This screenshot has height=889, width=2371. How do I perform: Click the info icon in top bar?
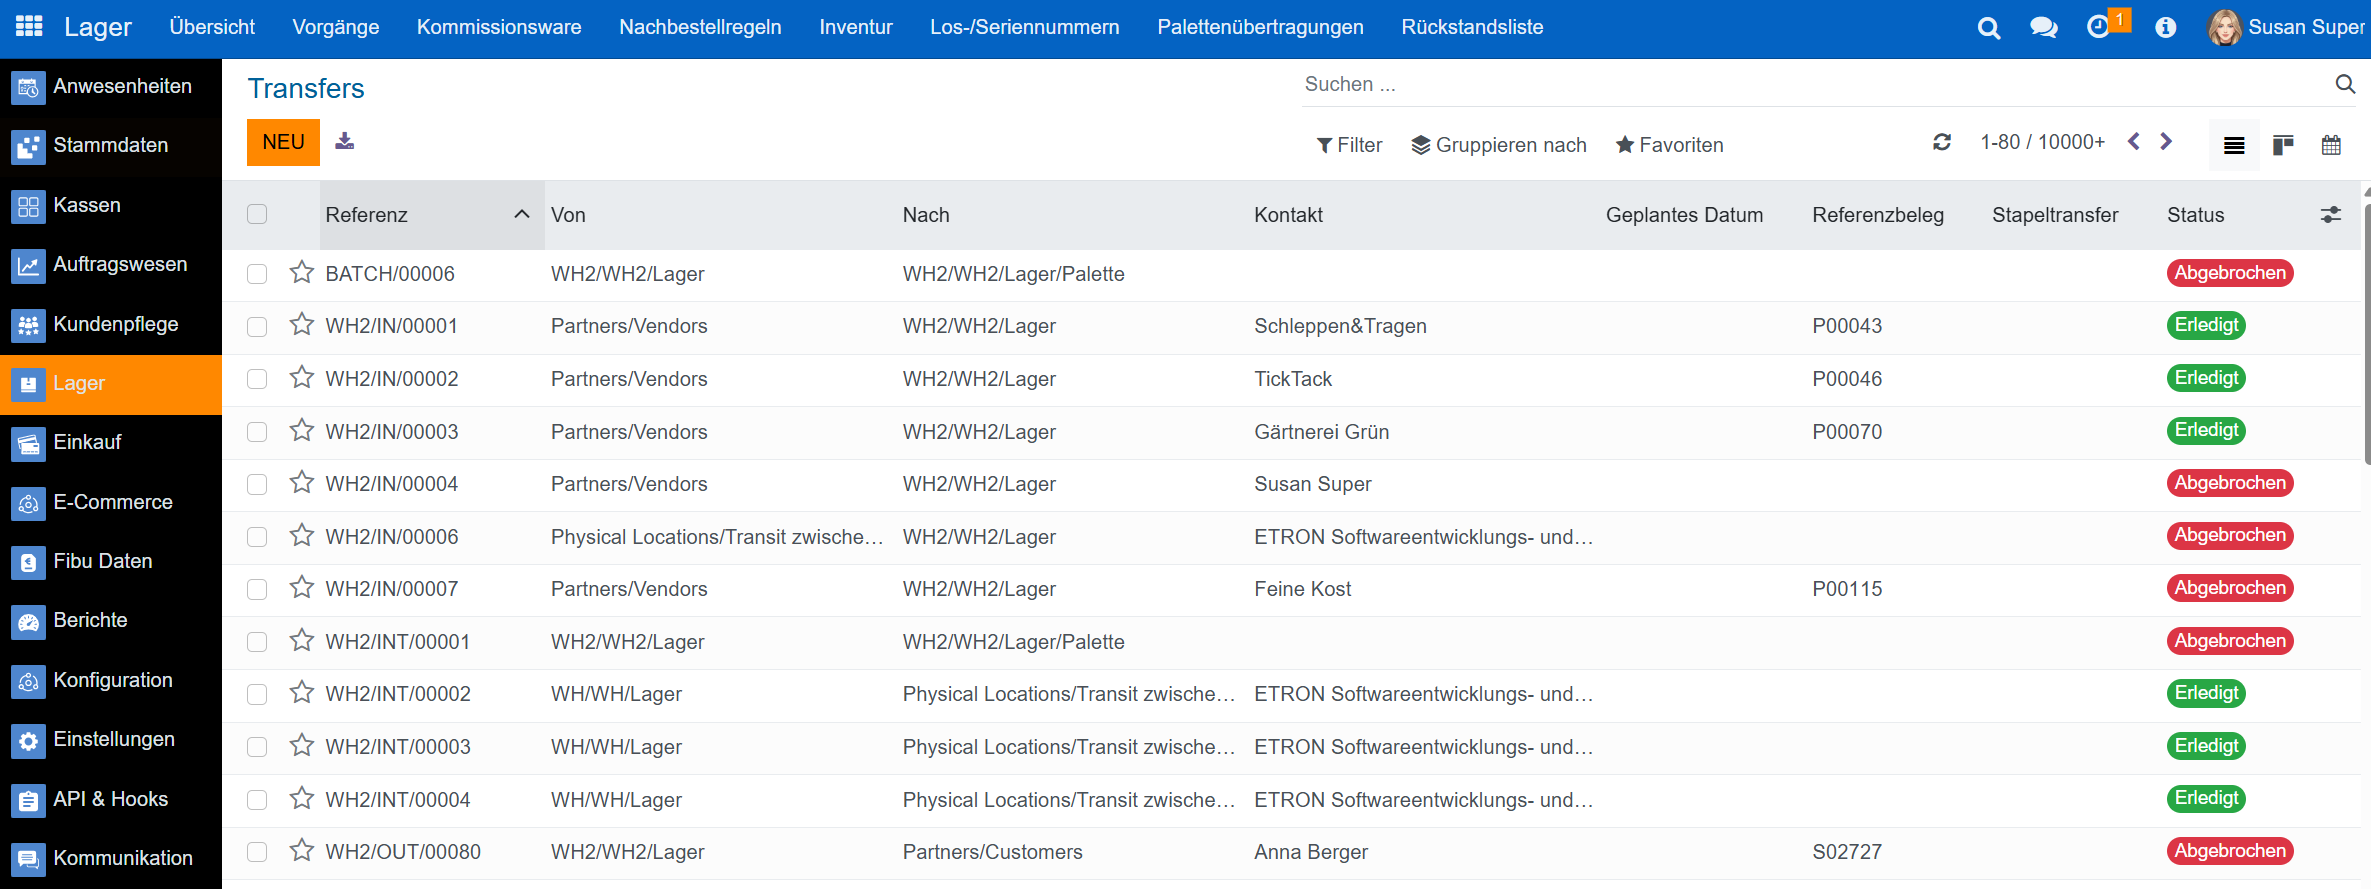[2166, 28]
